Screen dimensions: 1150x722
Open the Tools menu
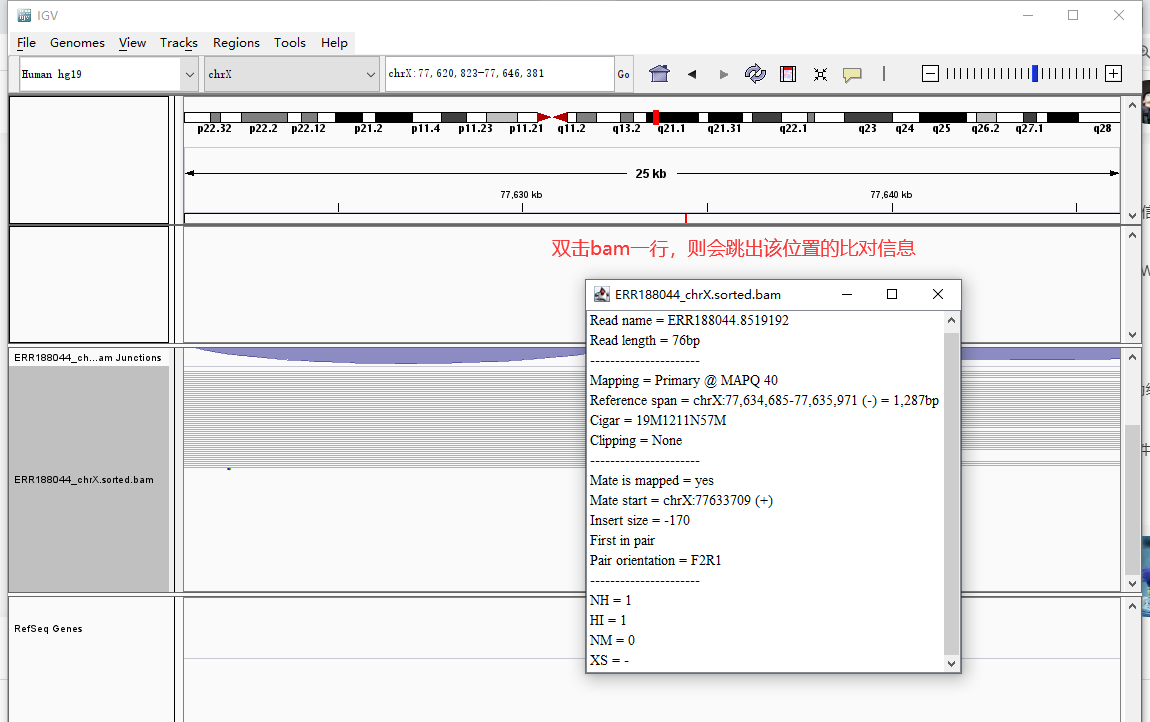[x=290, y=43]
